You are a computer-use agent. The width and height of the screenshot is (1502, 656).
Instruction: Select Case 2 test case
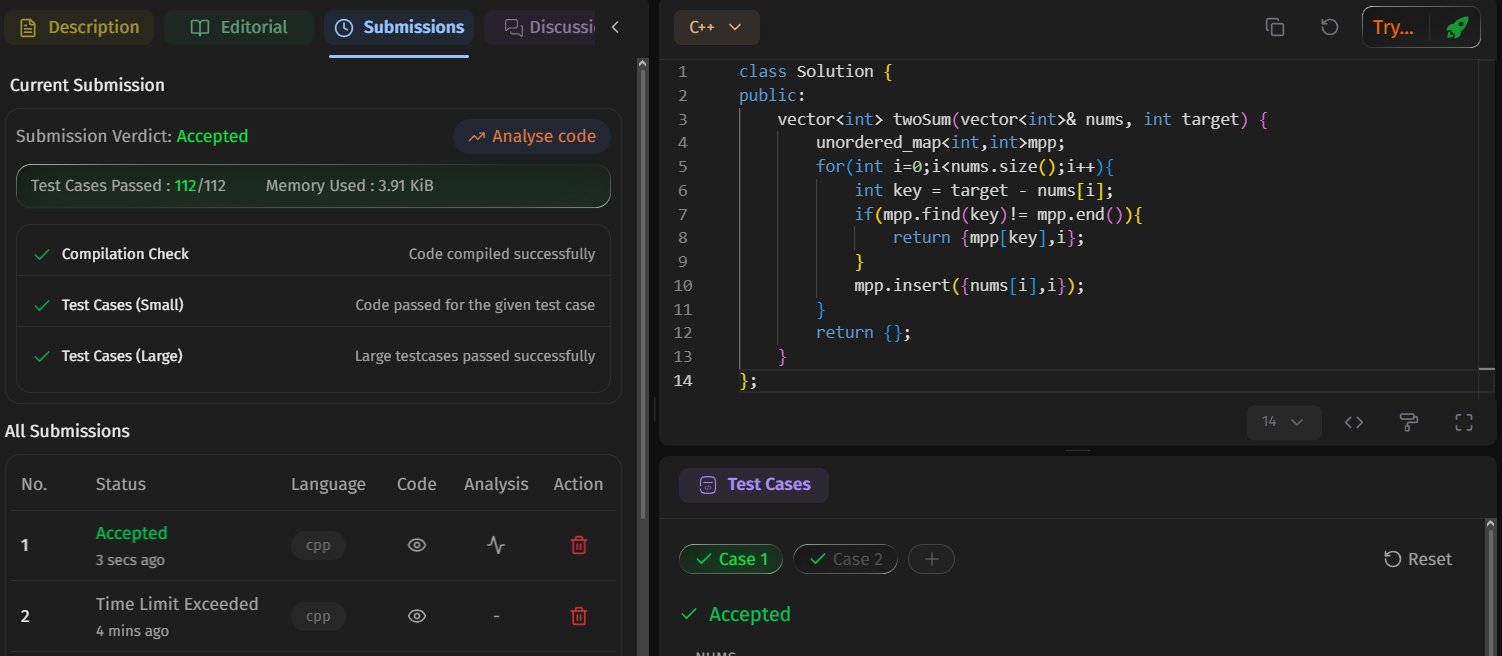tap(845, 559)
